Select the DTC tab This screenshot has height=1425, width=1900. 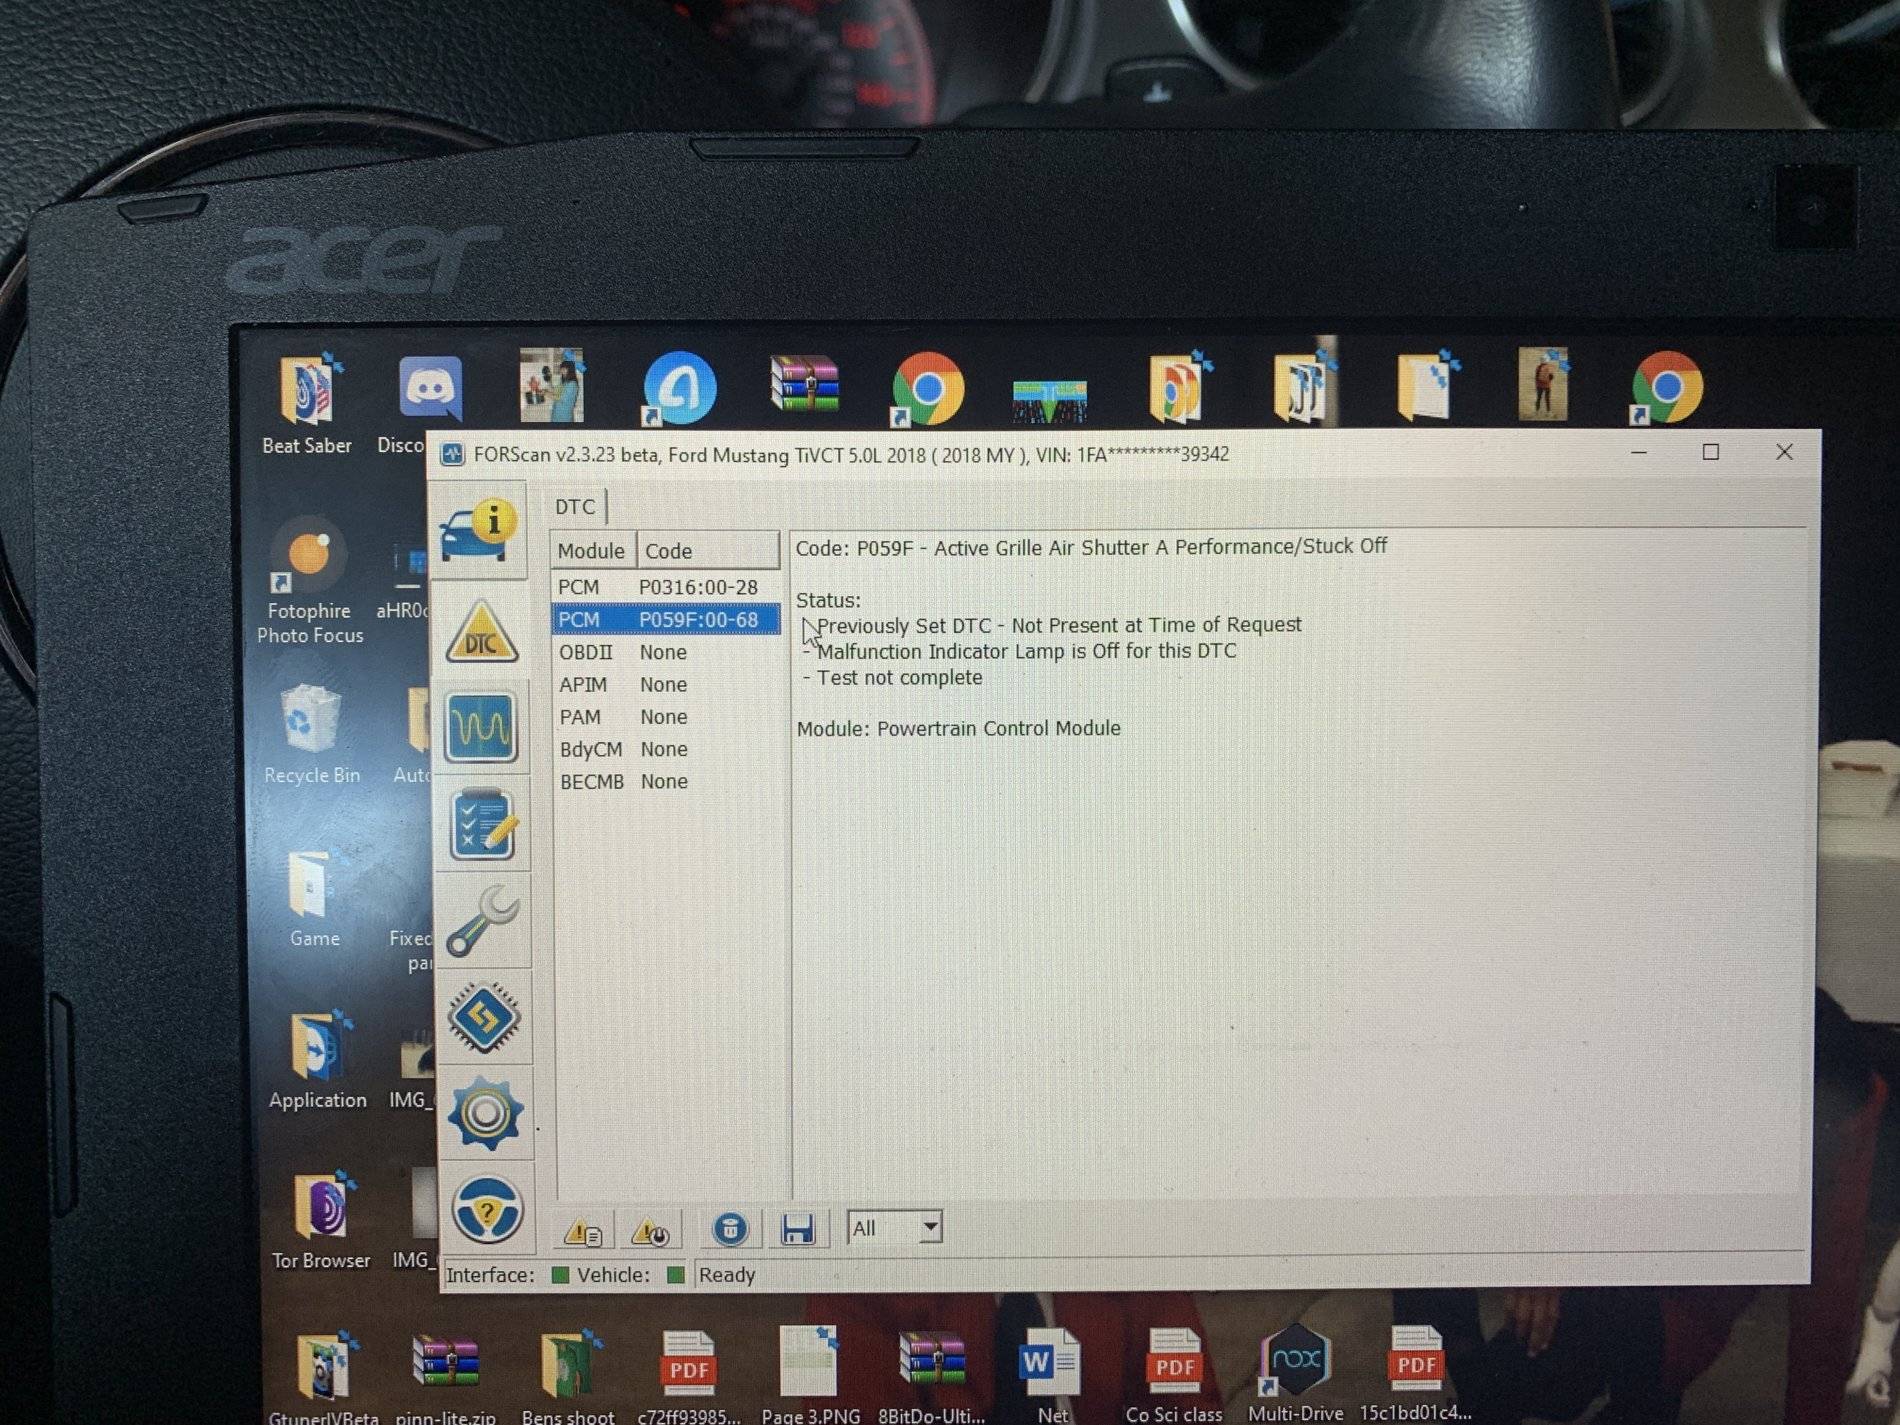(x=575, y=507)
